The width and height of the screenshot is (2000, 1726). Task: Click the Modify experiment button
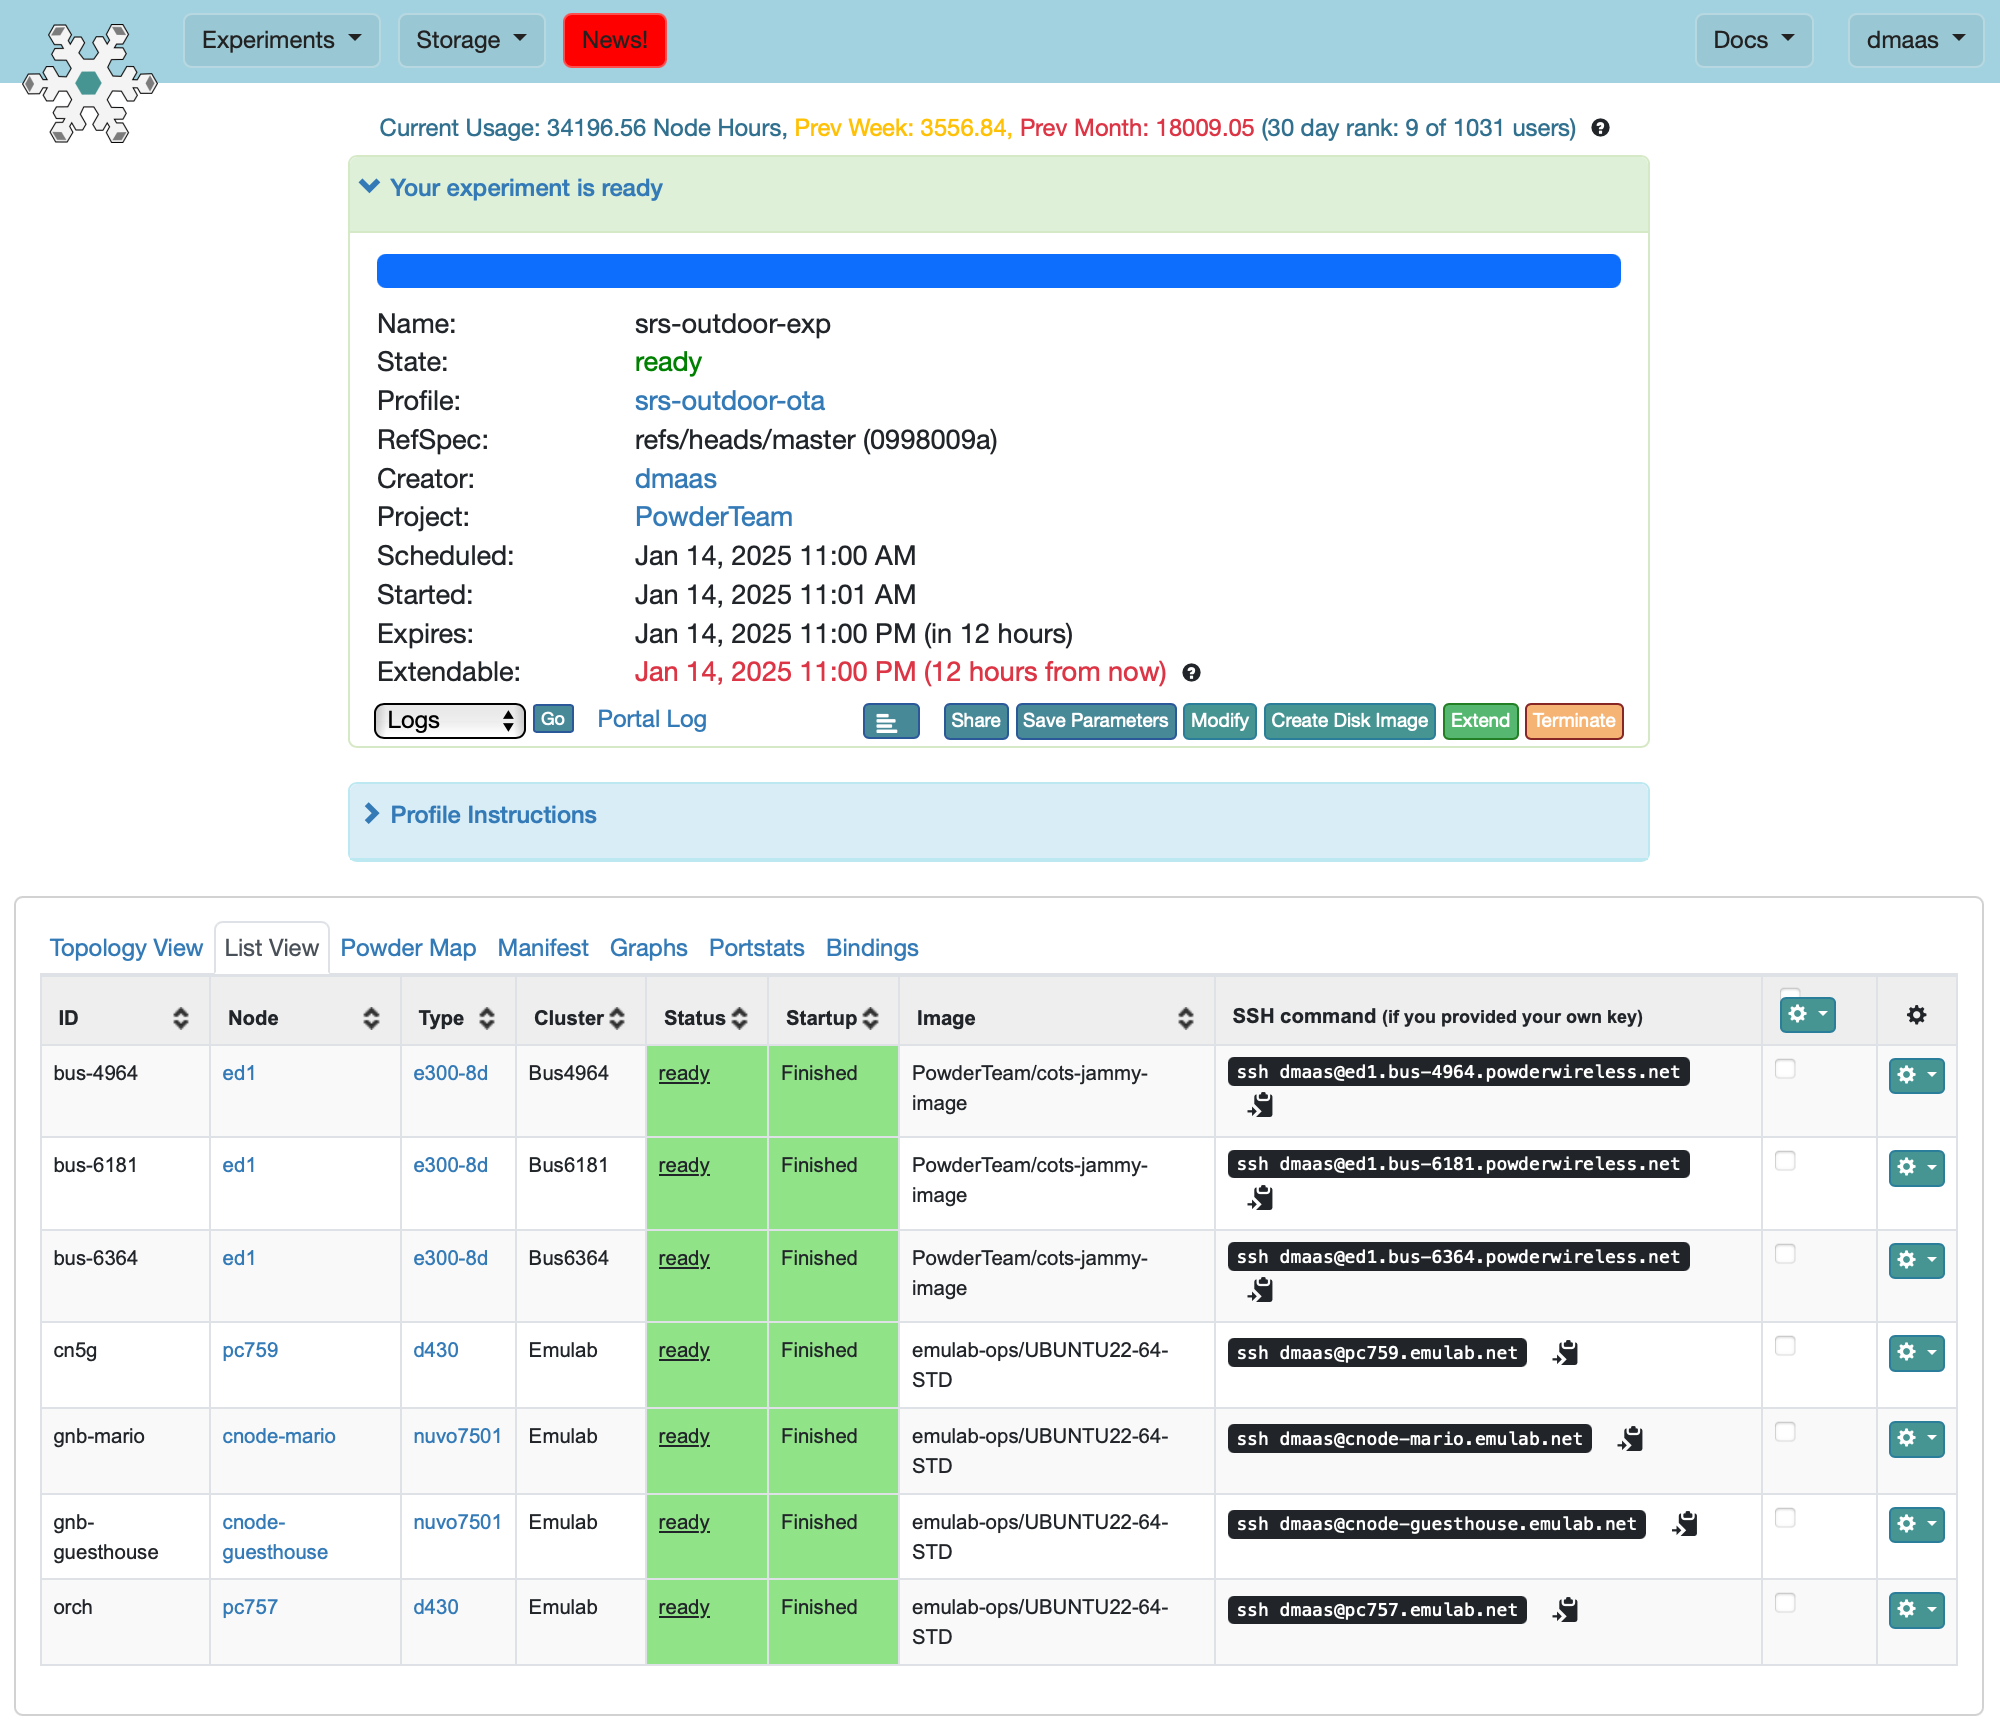pyautogui.click(x=1218, y=721)
